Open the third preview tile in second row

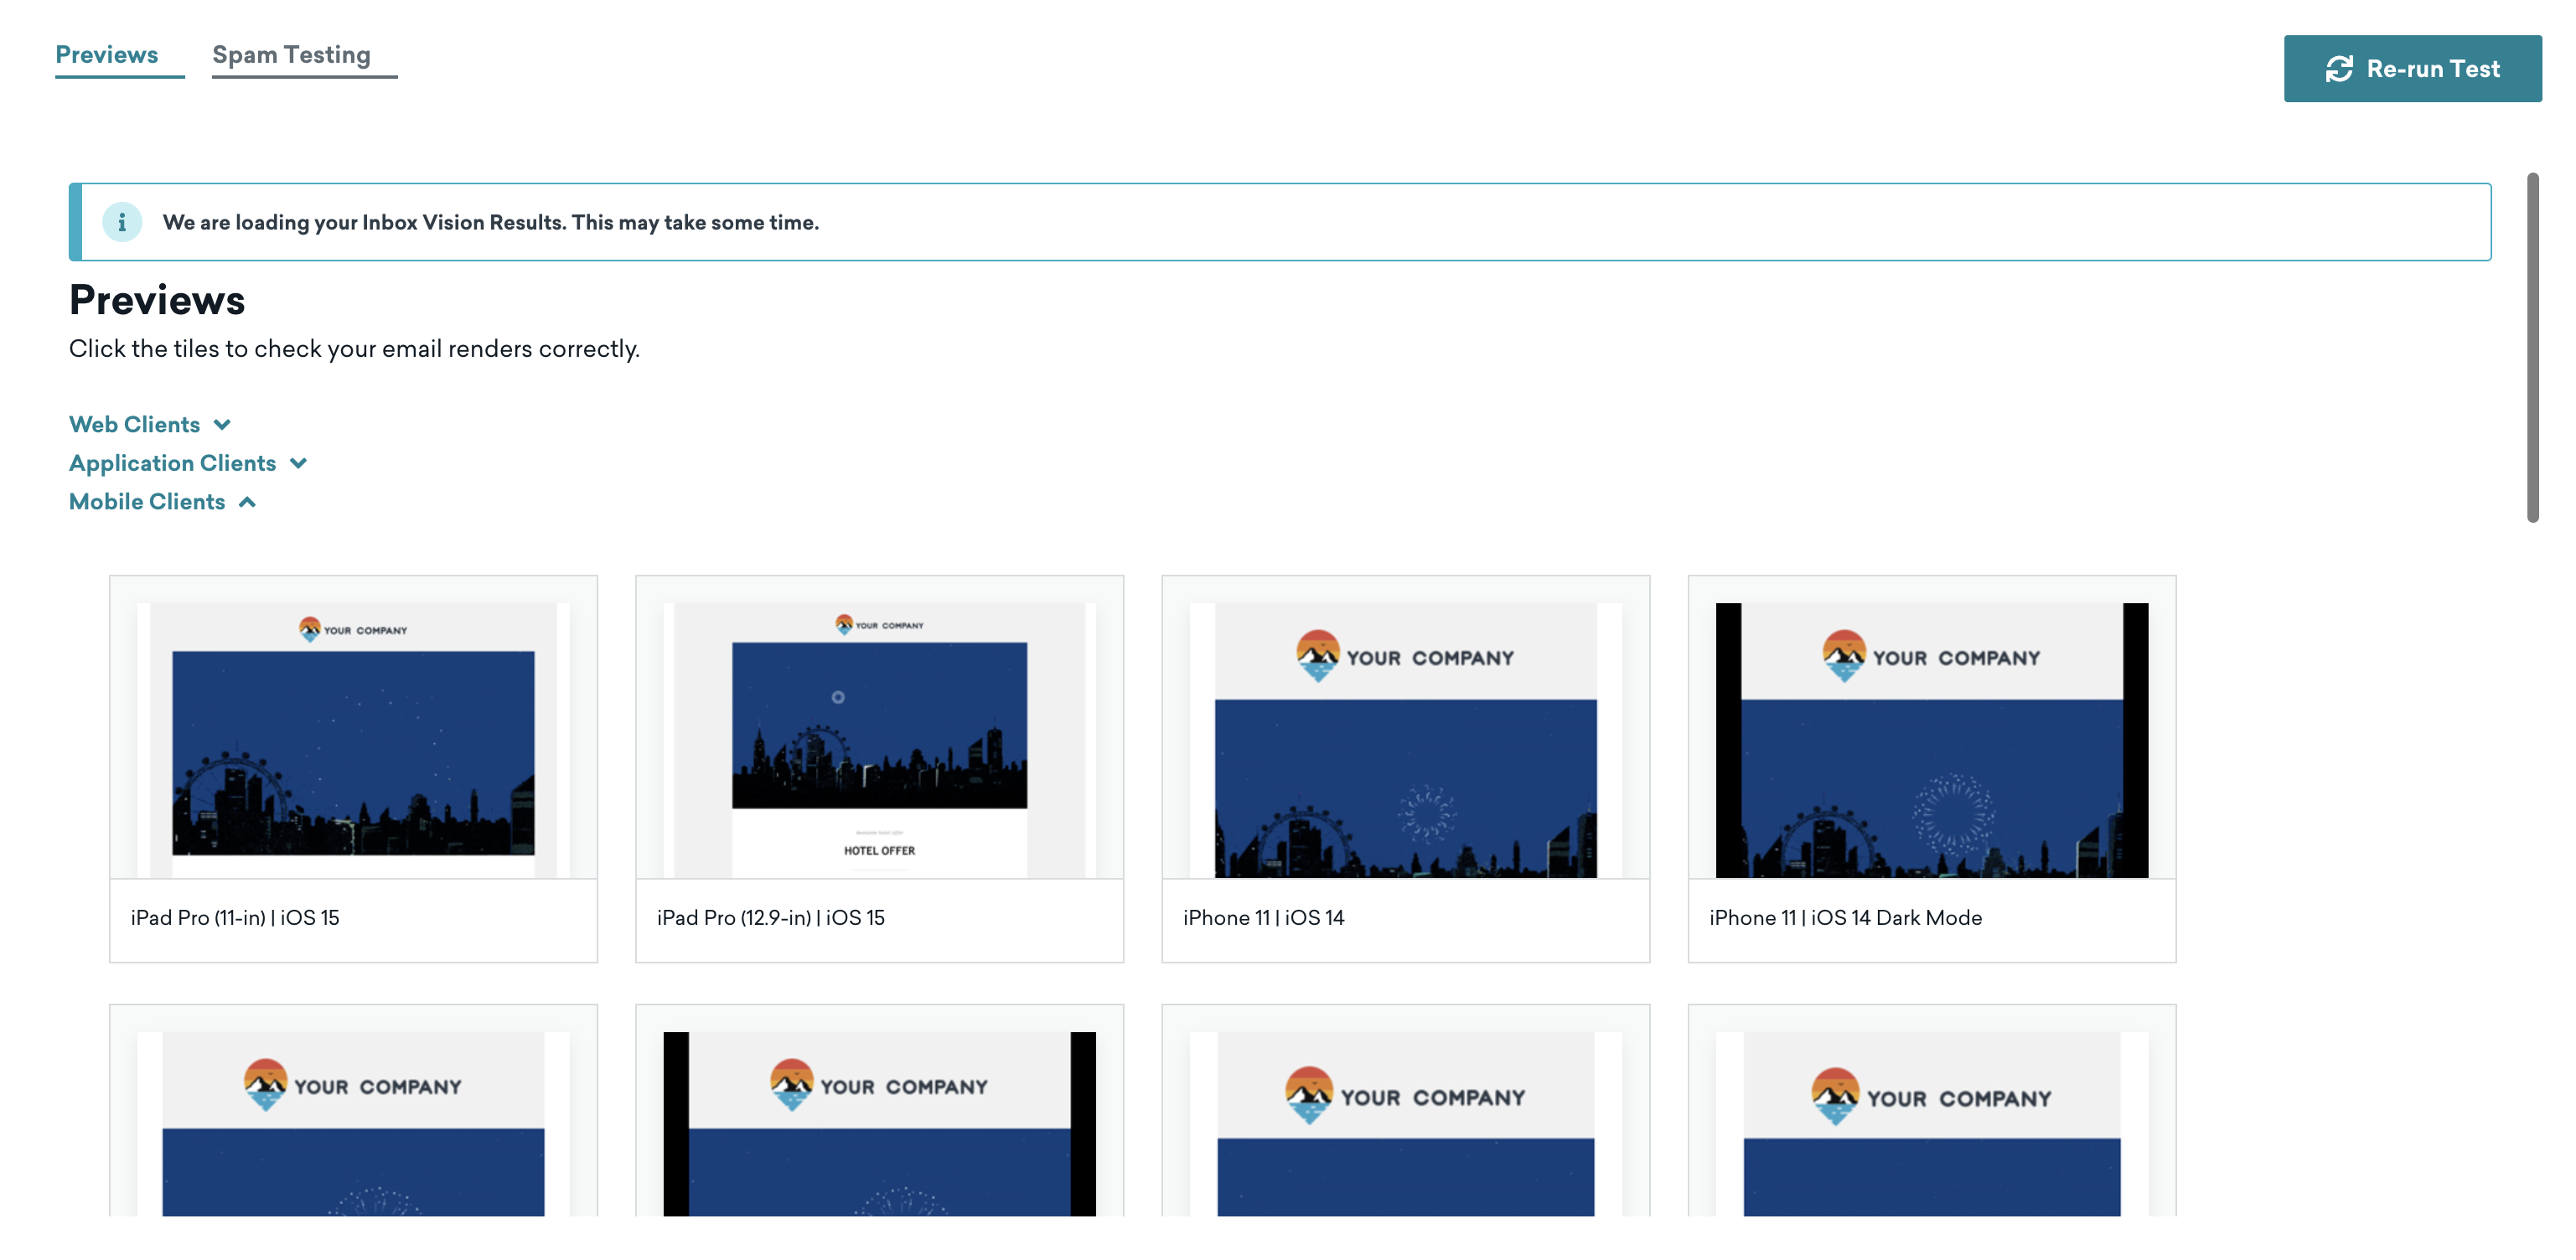click(x=1405, y=1111)
